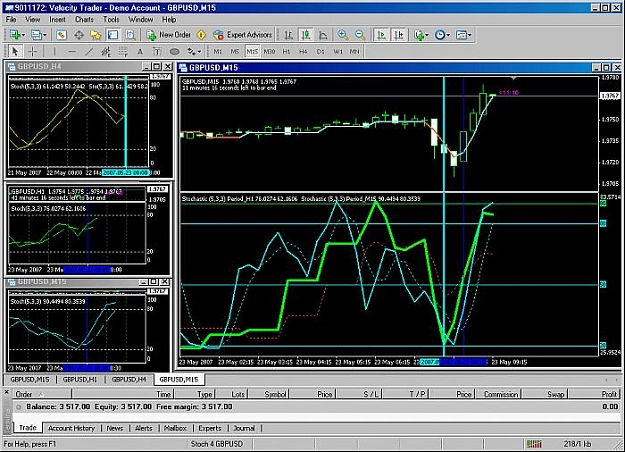625x452 pixels.
Task: Select the text label A tool
Action: click(x=140, y=51)
